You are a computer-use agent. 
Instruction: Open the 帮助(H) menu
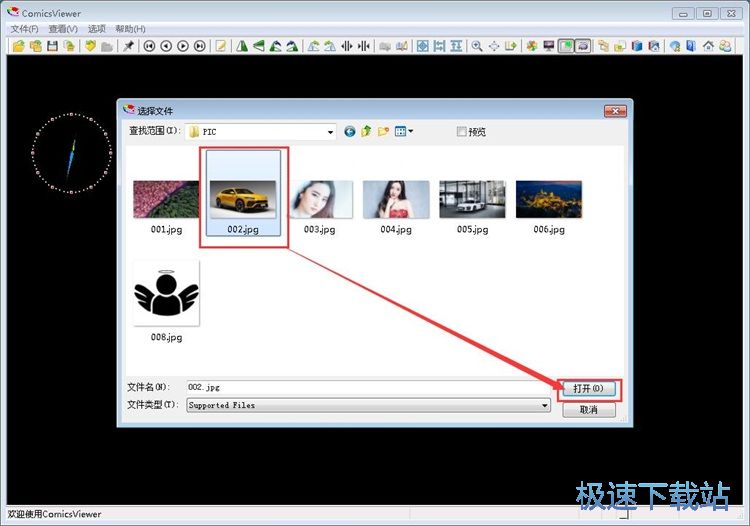pyautogui.click(x=130, y=29)
